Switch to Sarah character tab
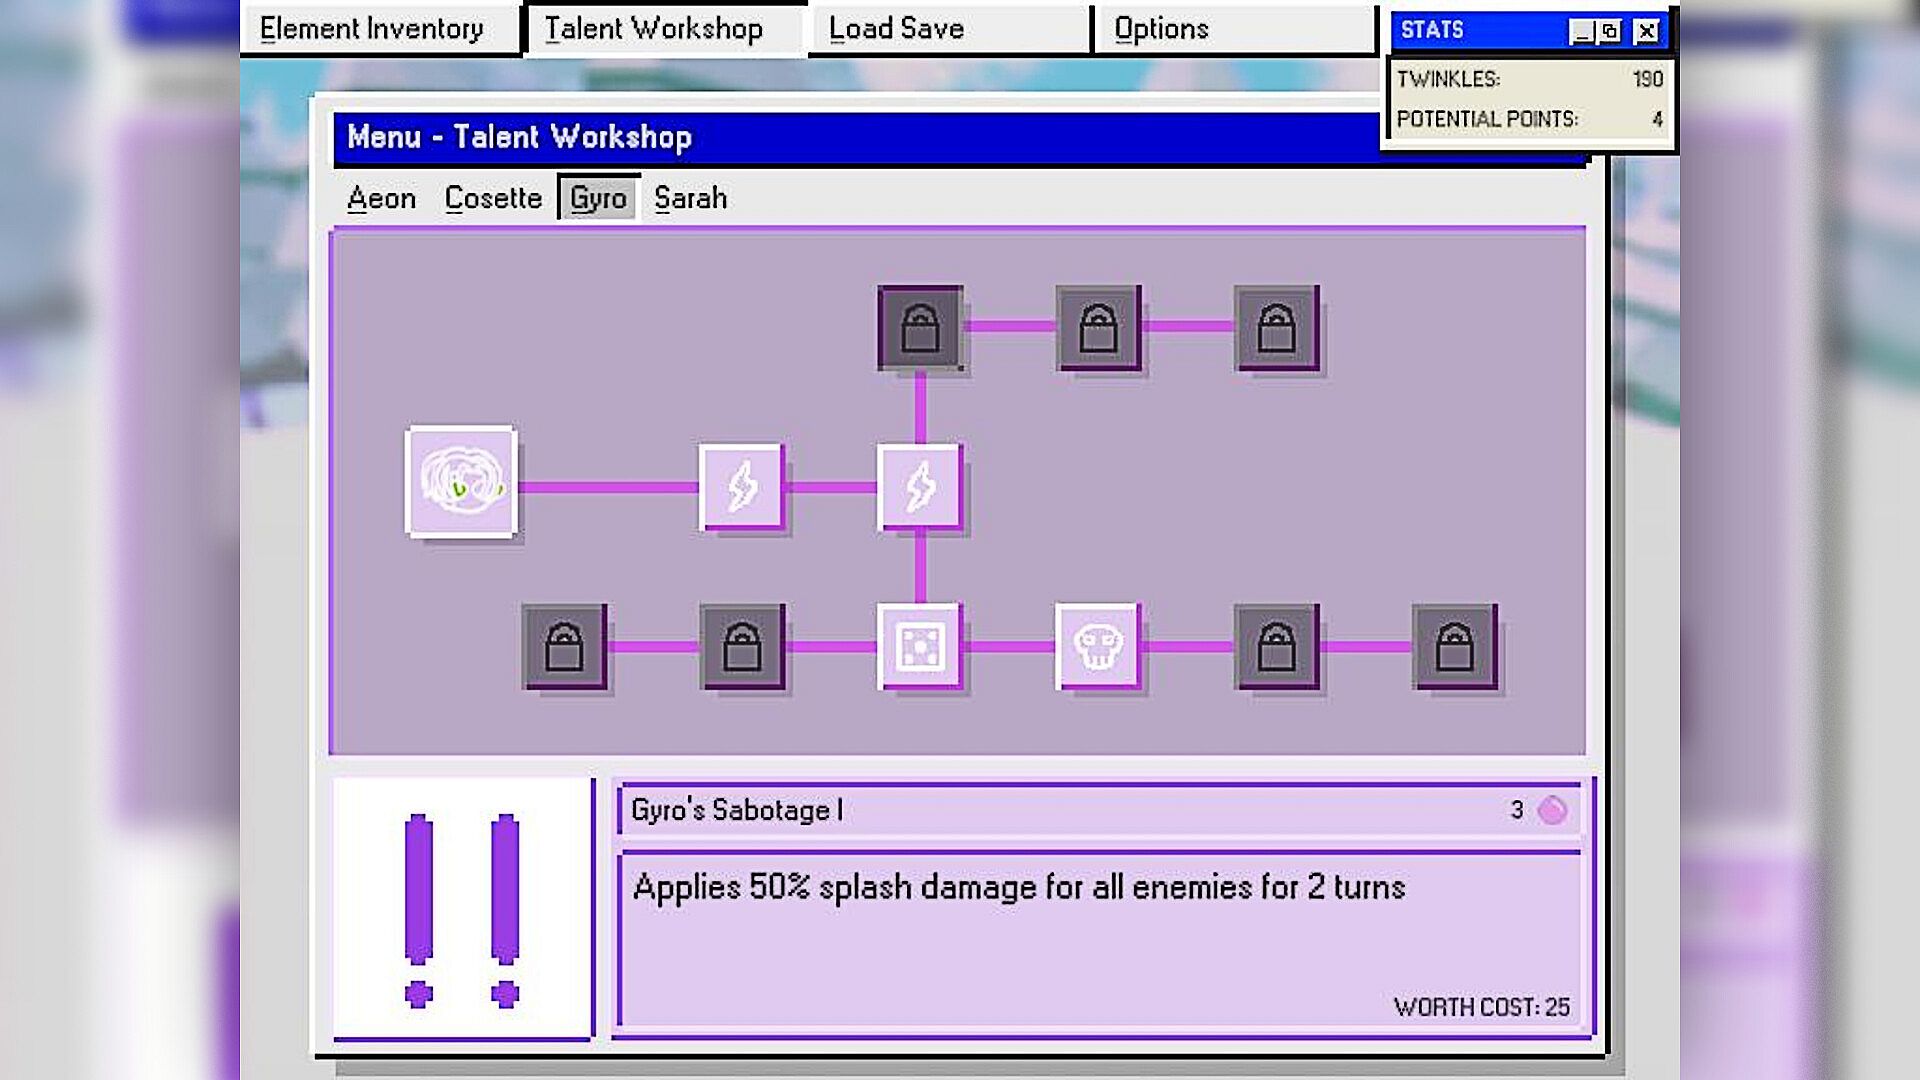Screen dimensions: 1920x1080 tap(690, 198)
